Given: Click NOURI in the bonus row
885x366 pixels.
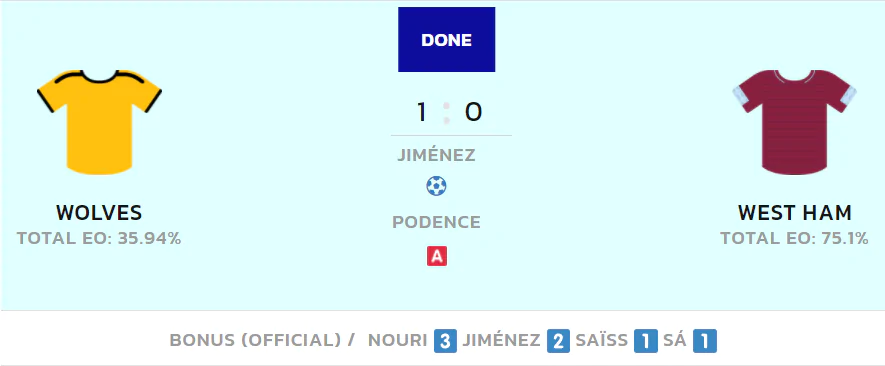Looking at the screenshot, I should [x=397, y=341].
